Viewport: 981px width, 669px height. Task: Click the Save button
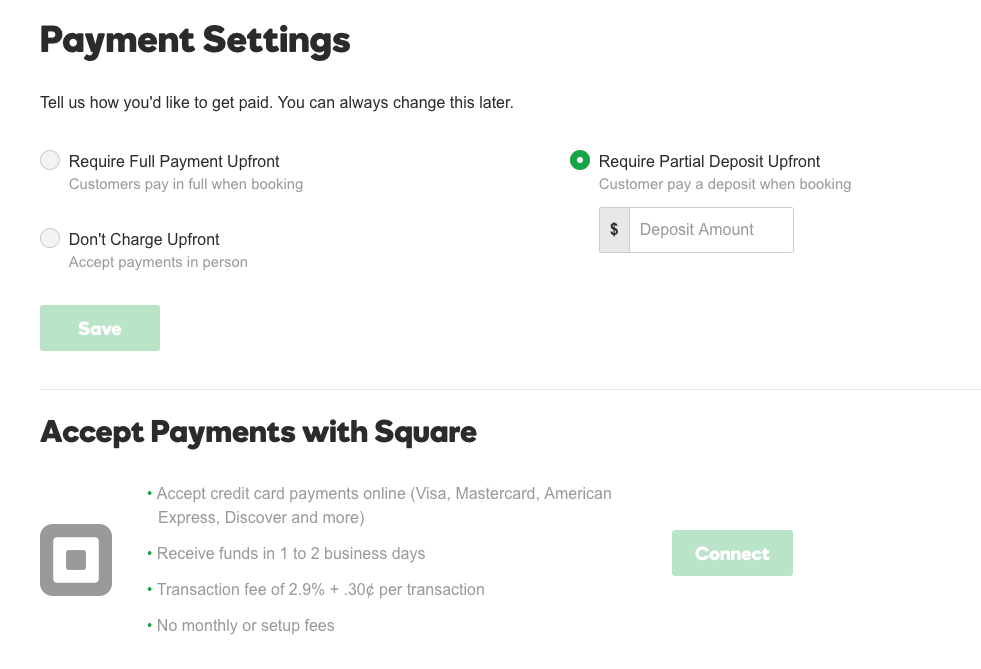[100, 328]
